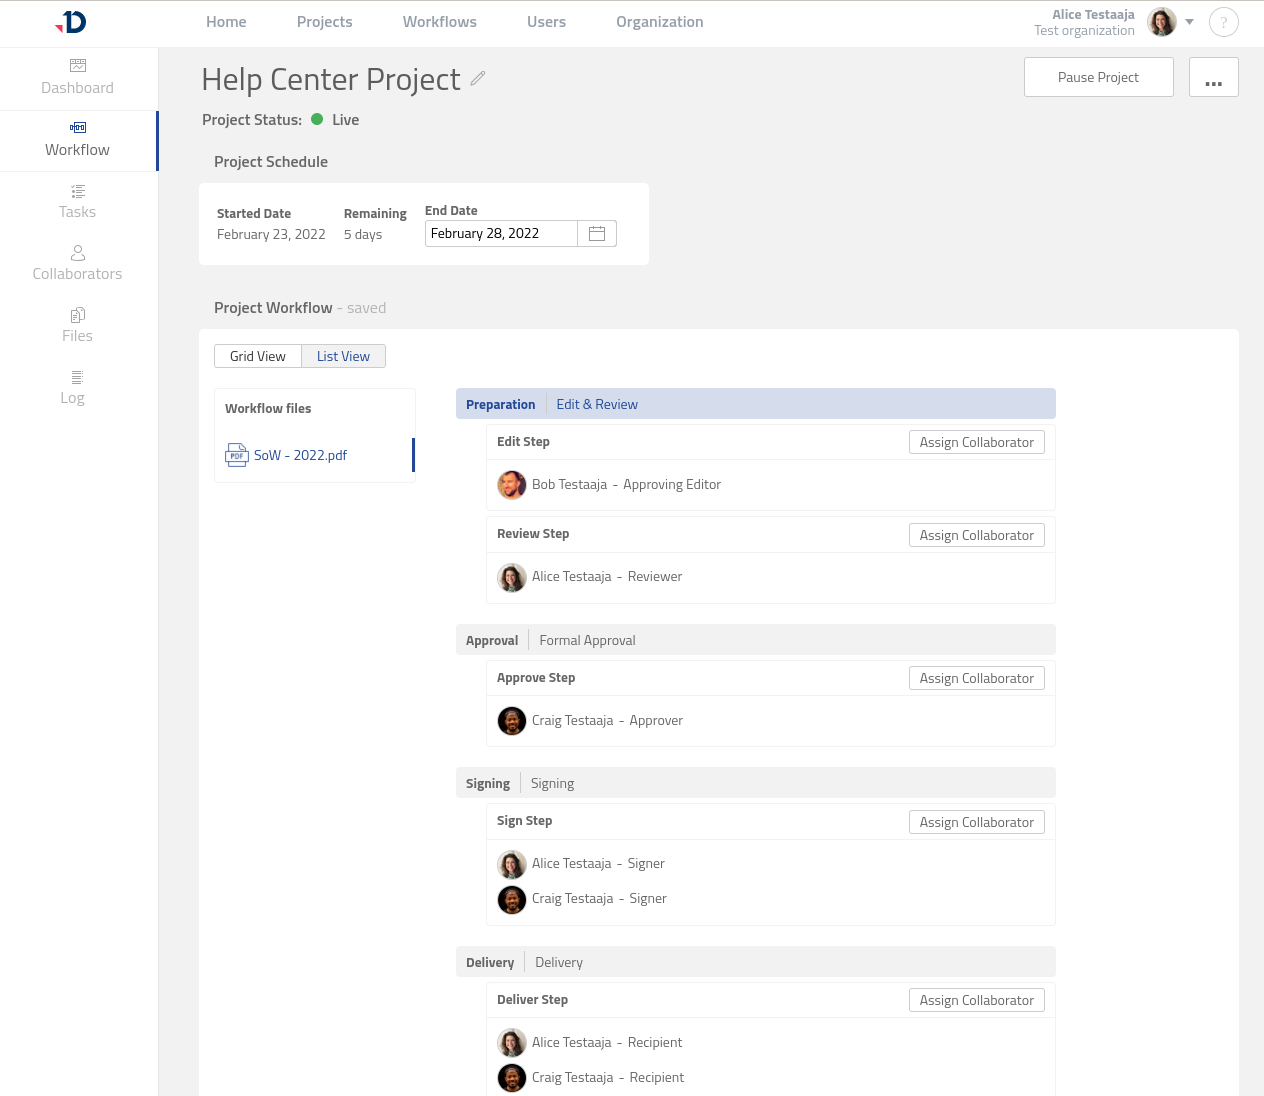
Task: Open the Dashboard sidebar section
Action: pos(78,77)
